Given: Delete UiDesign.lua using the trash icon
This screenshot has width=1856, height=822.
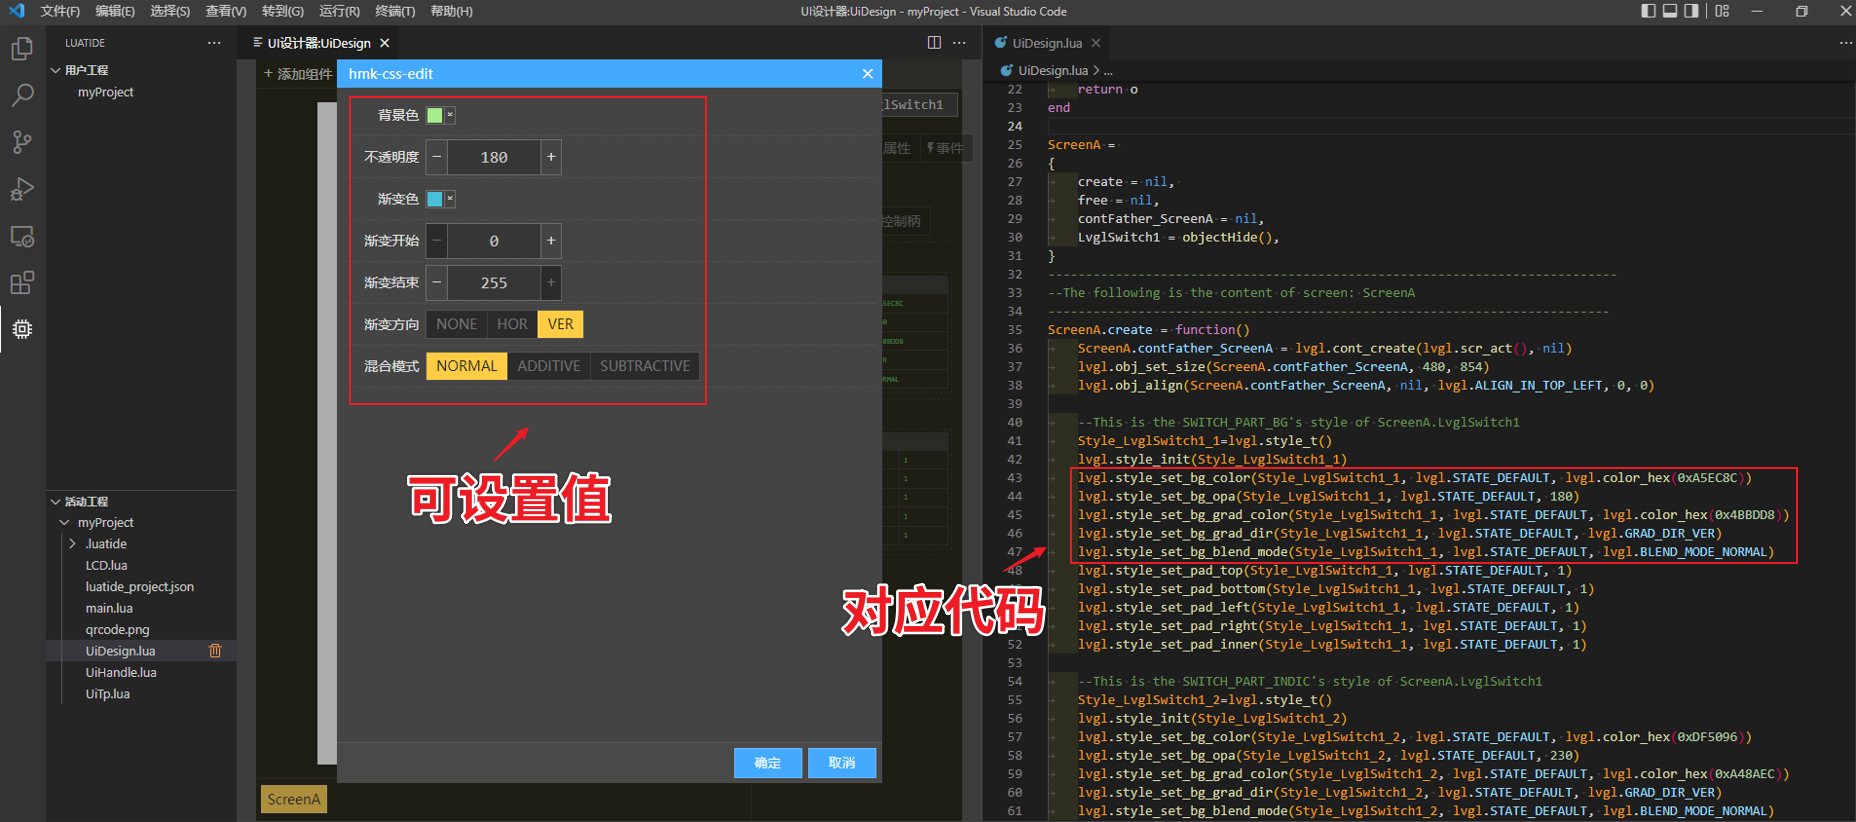Looking at the screenshot, I should (215, 651).
